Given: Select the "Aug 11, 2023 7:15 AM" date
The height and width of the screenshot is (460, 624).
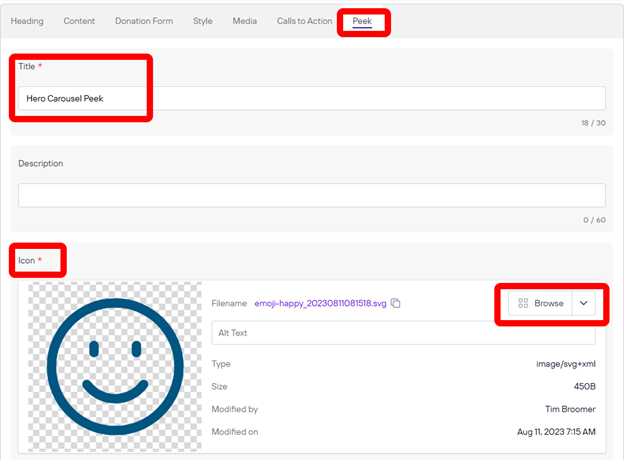Looking at the screenshot, I should pos(556,432).
